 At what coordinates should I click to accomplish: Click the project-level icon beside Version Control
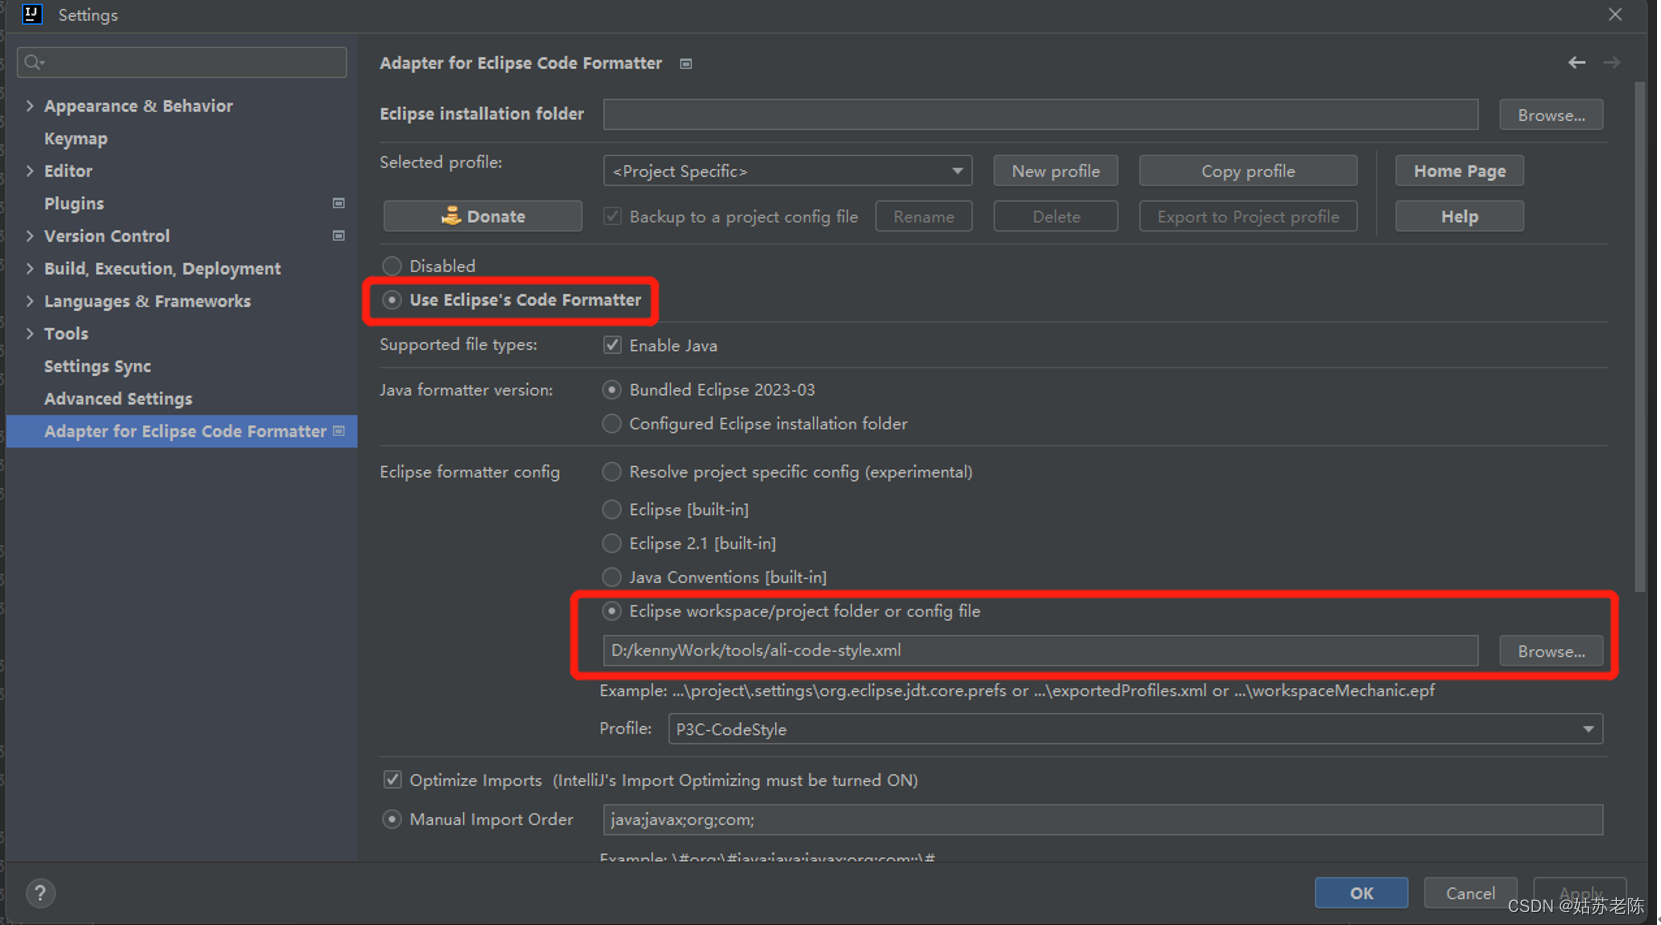click(x=338, y=236)
